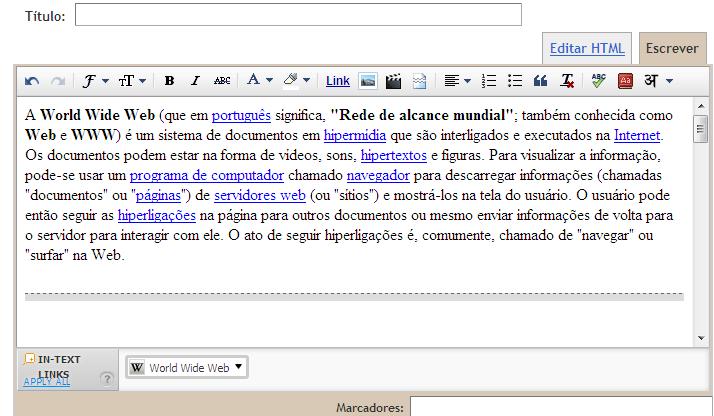Toggle Hindi transliteration tool

pos(651,81)
